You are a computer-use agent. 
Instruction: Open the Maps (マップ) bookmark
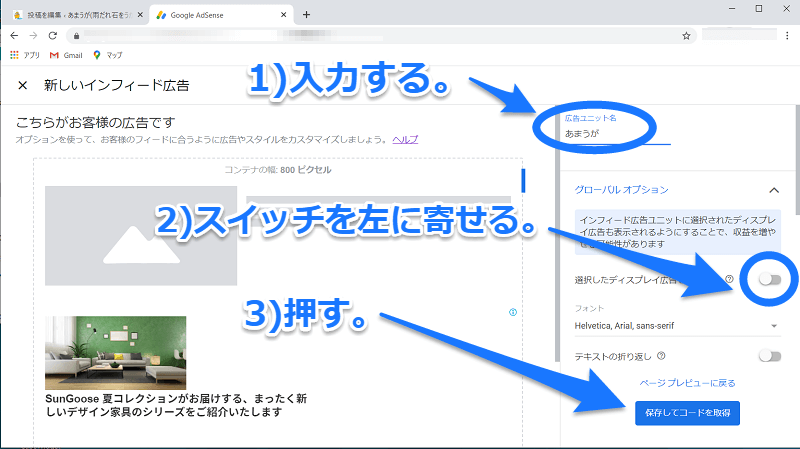[x=107, y=54]
